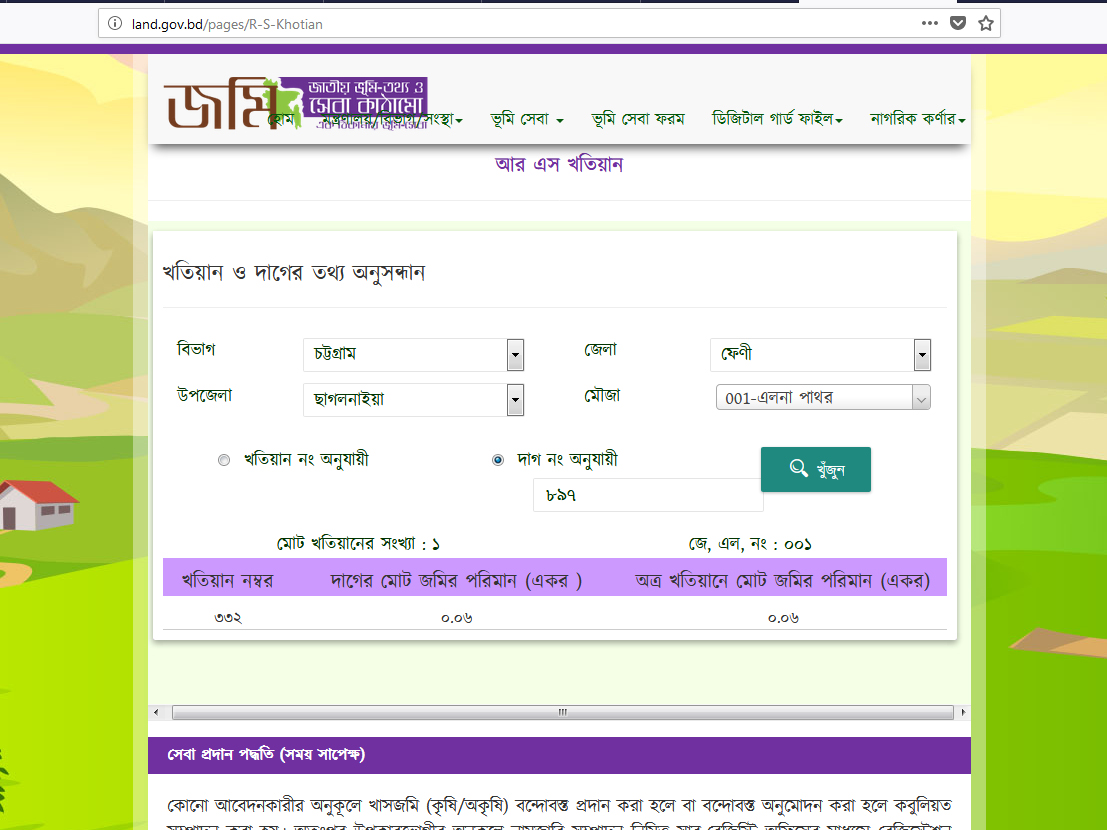This screenshot has width=1107, height=830.
Task: Click horizontal scrollbar right arrow
Action: pos(963,712)
